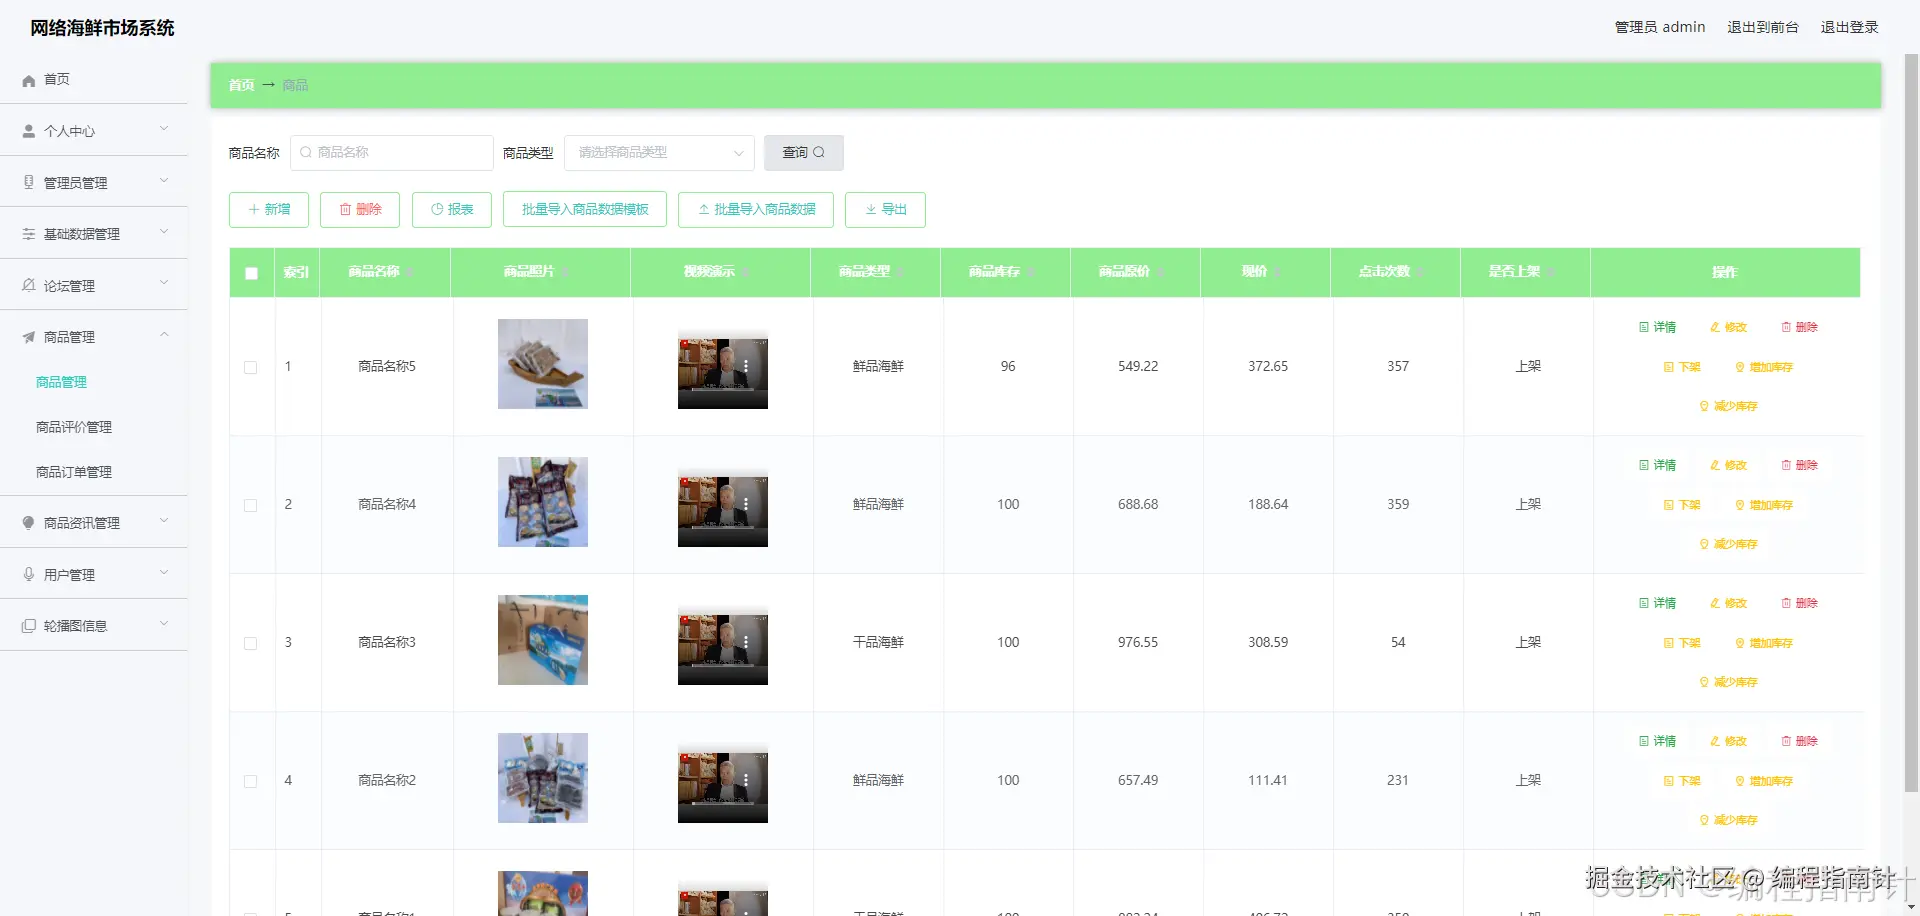Image resolution: width=1920 pixels, height=916 pixels.
Task: Tick the checkbox for row 商品名称3
Action: click(251, 643)
